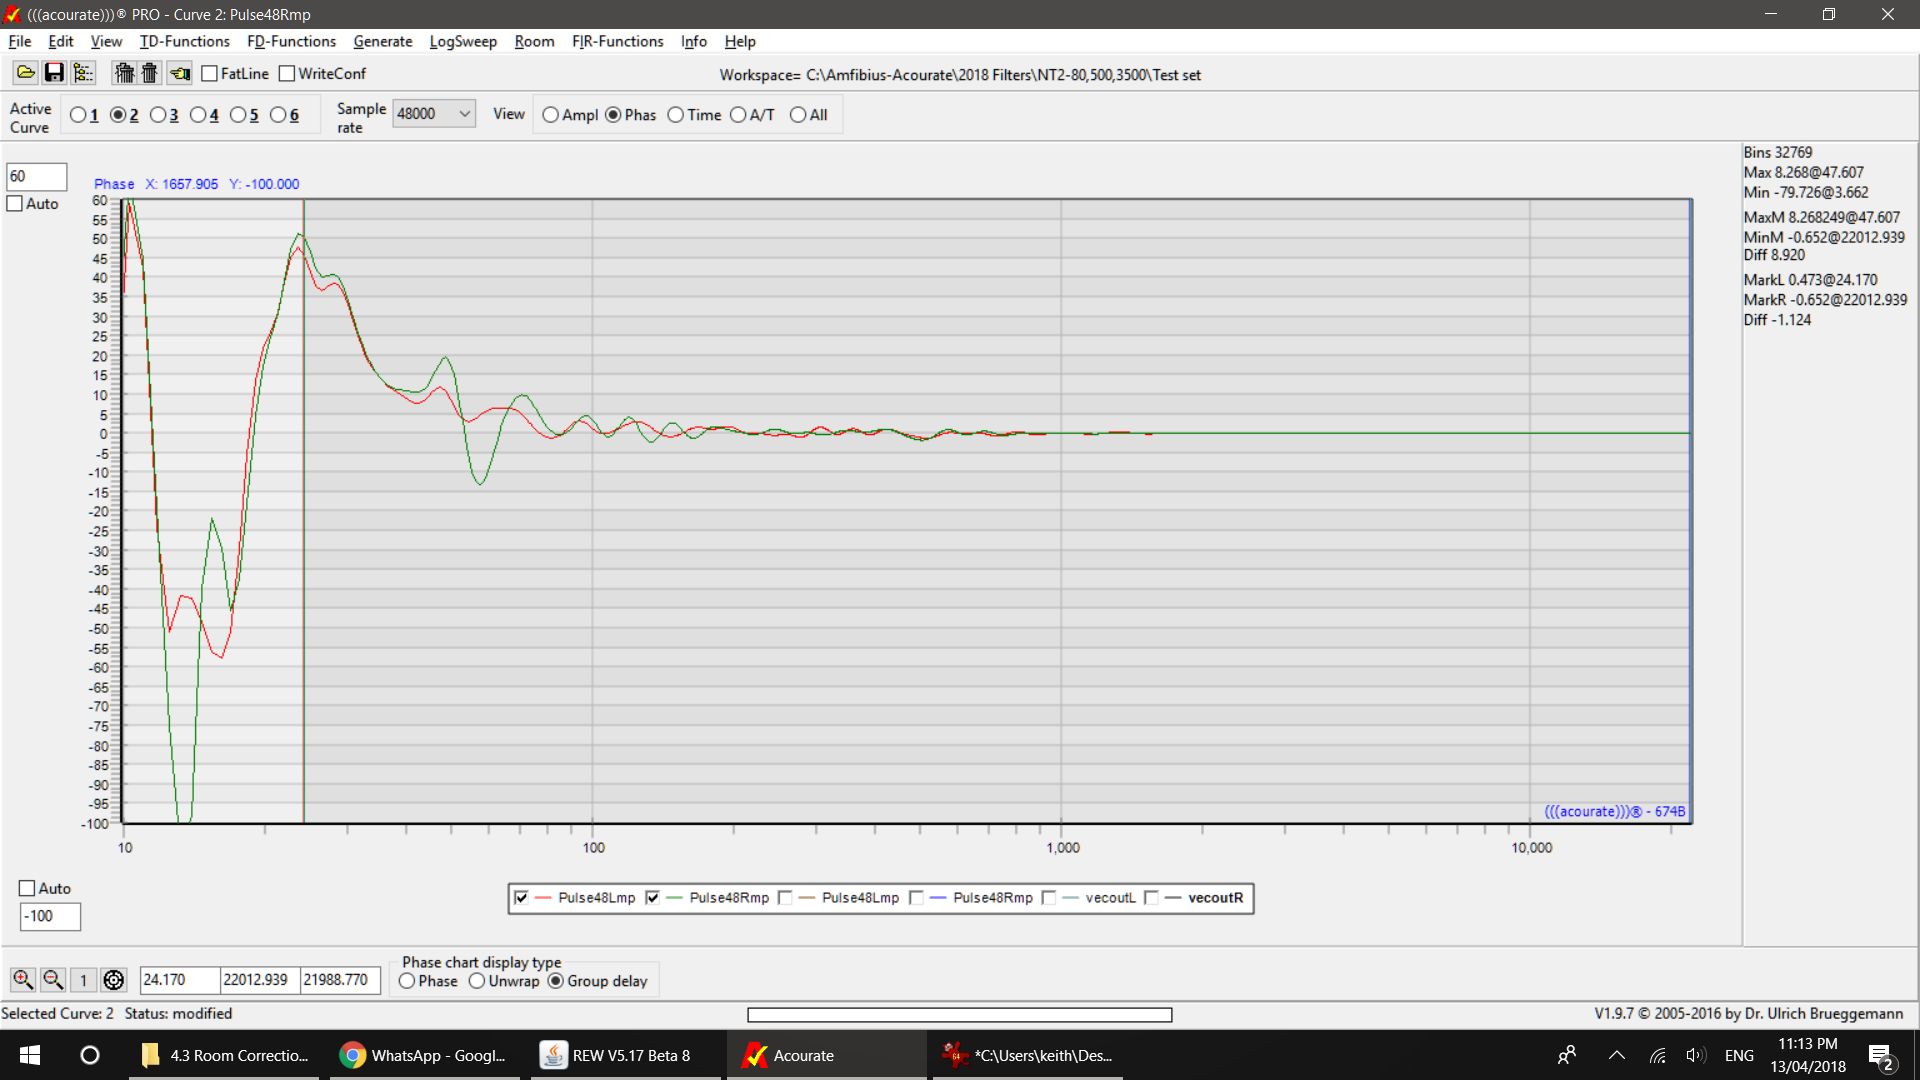Viewport: 1920px width, 1080px height.
Task: Select active curve 4 radio button
Action: (198, 115)
